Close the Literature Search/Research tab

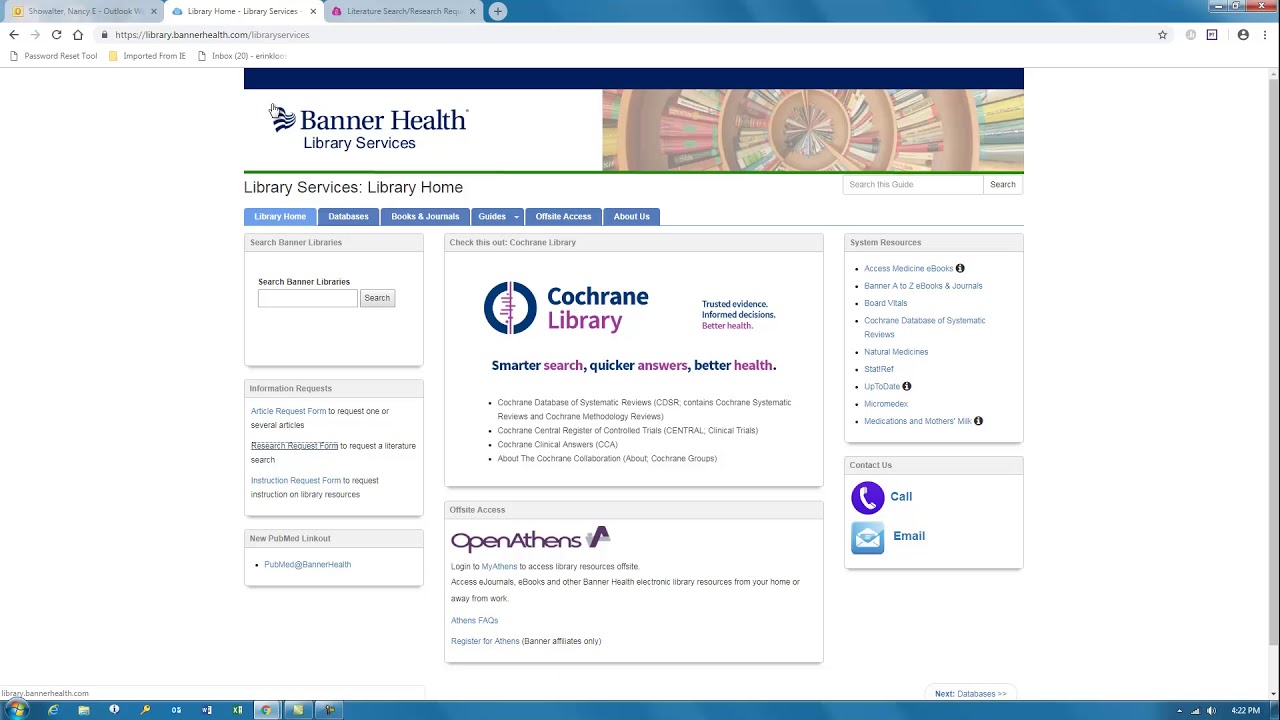coord(472,11)
